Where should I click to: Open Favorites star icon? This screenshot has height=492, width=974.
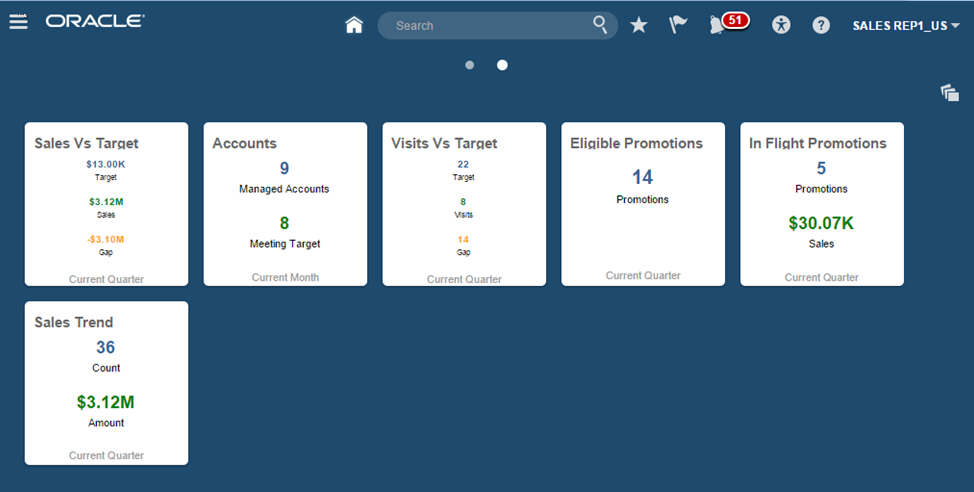(639, 25)
